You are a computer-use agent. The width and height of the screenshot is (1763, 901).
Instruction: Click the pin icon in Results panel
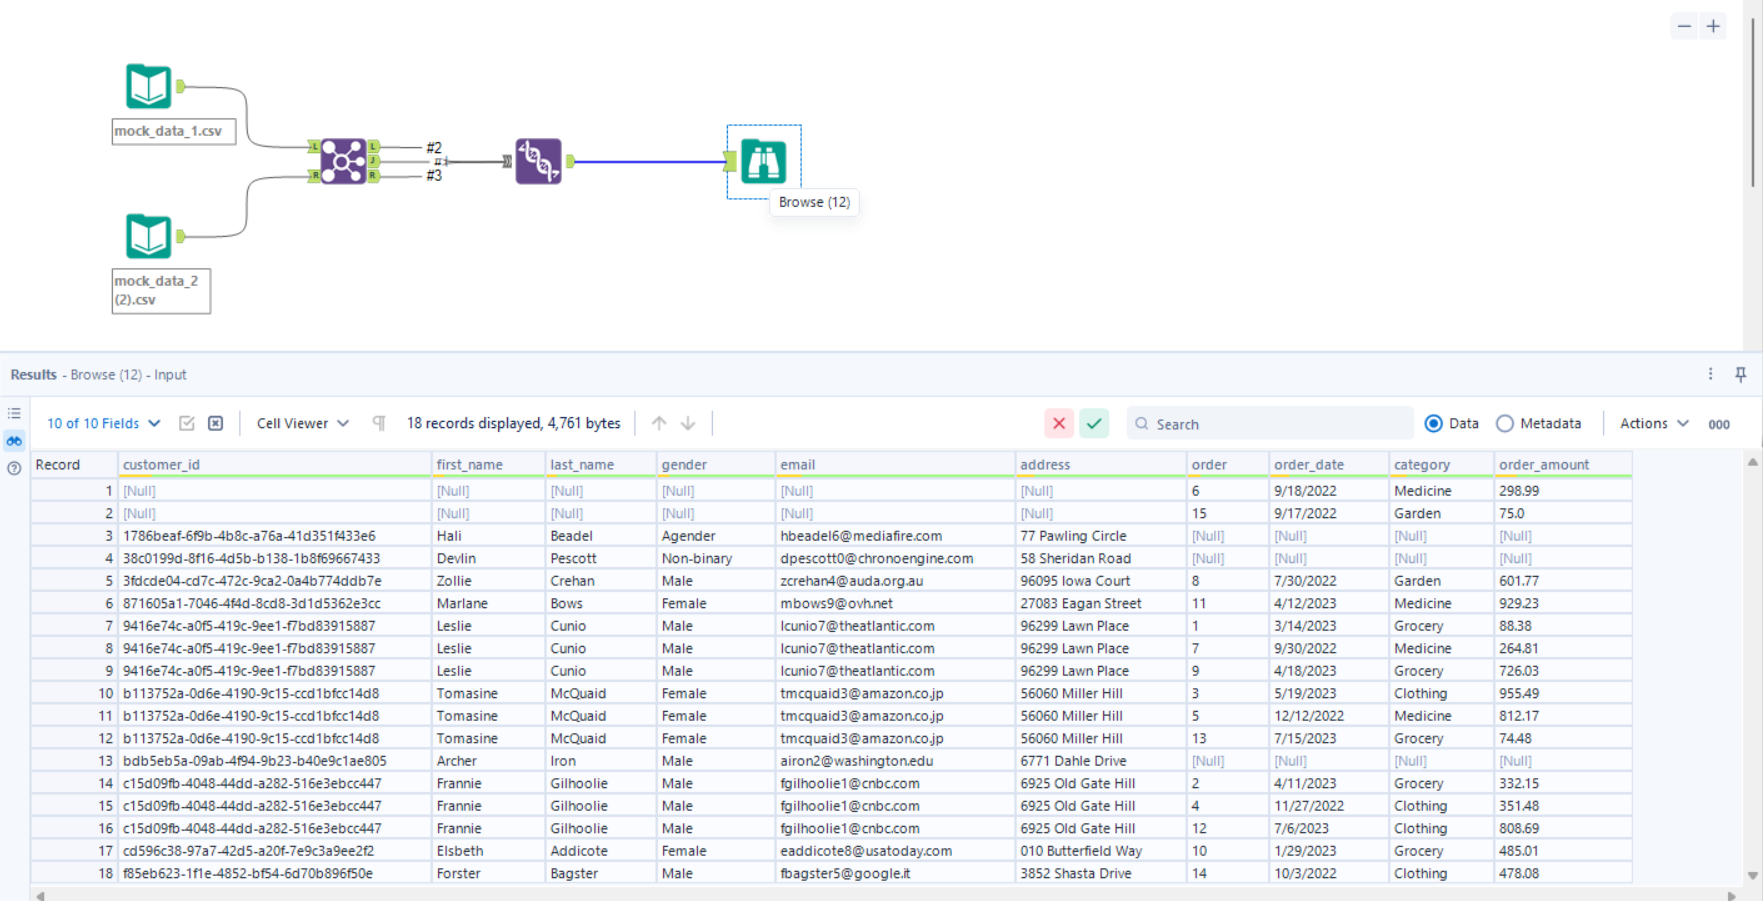click(1740, 374)
